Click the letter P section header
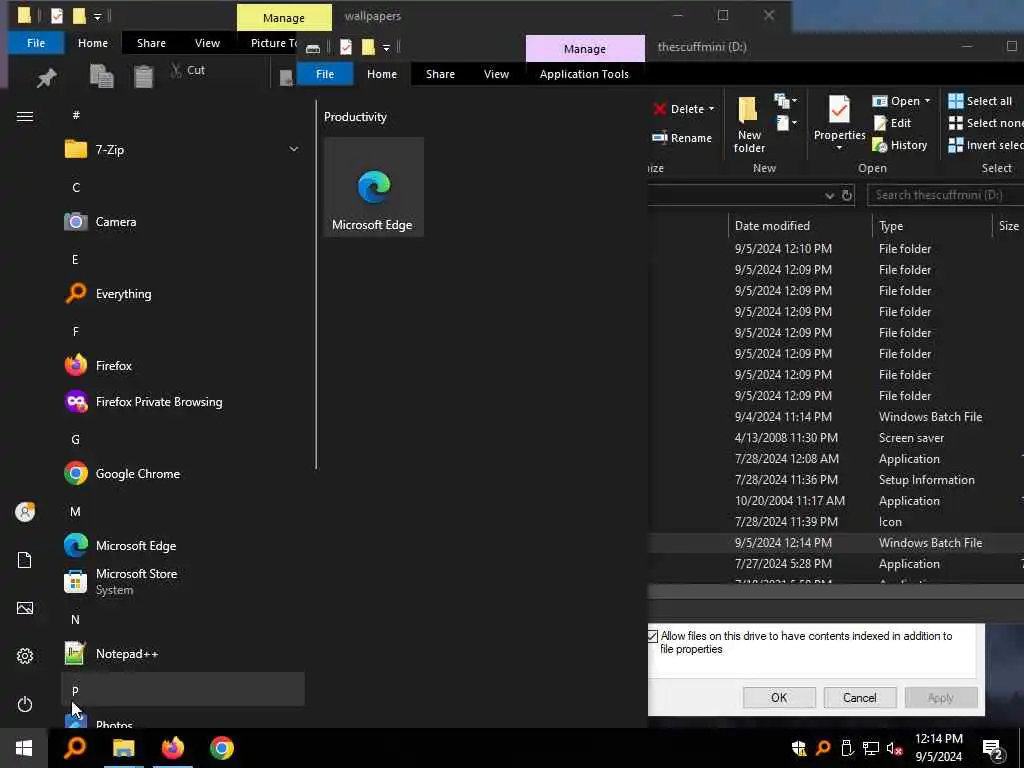This screenshot has width=1024, height=768. (x=182, y=690)
